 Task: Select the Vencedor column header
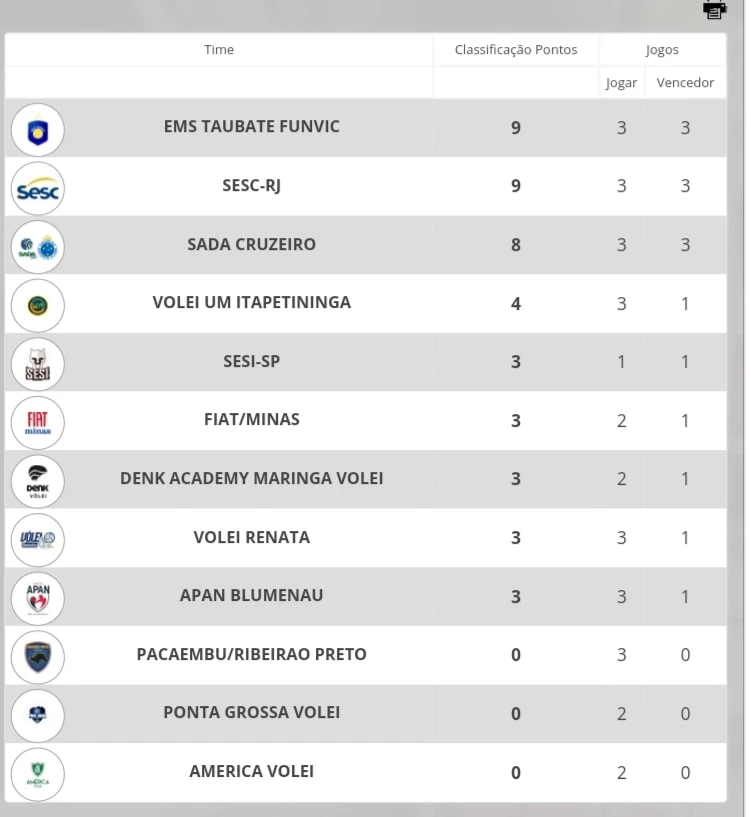pos(685,82)
